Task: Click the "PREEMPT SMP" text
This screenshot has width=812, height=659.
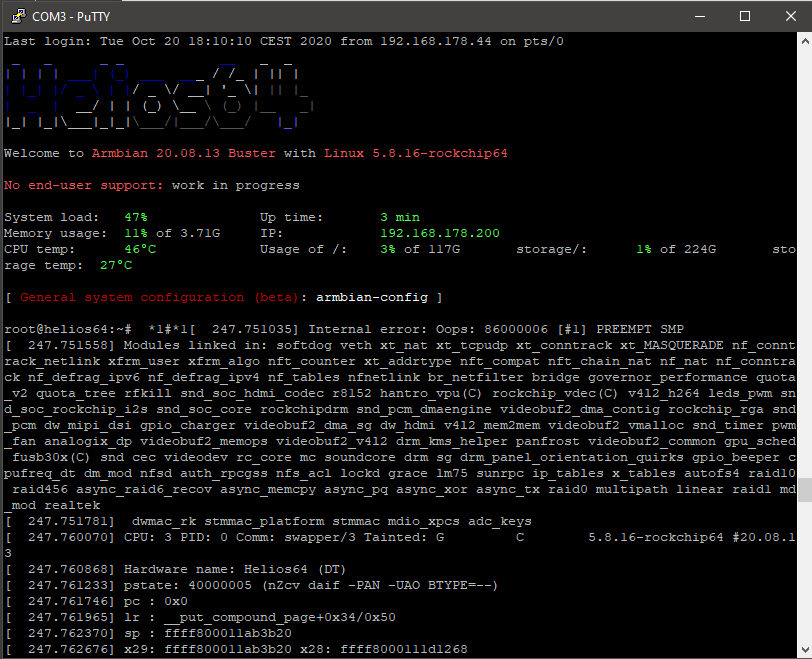Action: [x=640, y=330]
